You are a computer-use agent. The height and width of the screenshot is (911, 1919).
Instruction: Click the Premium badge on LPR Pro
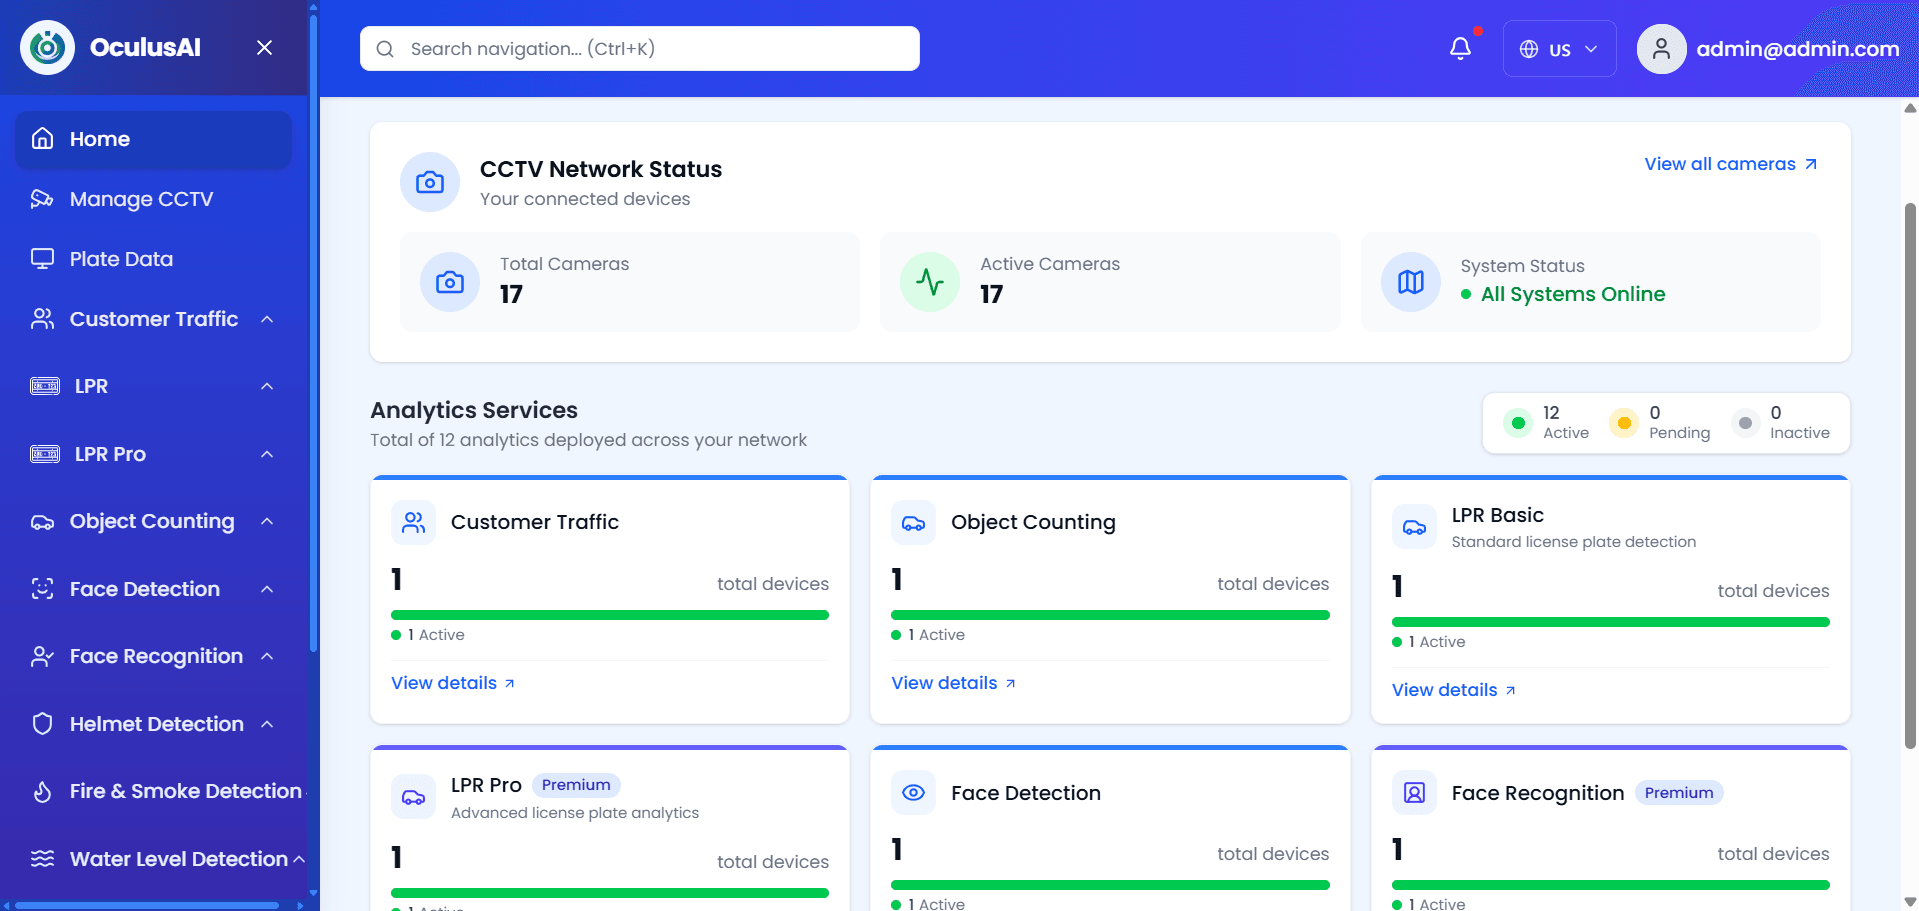tap(576, 785)
